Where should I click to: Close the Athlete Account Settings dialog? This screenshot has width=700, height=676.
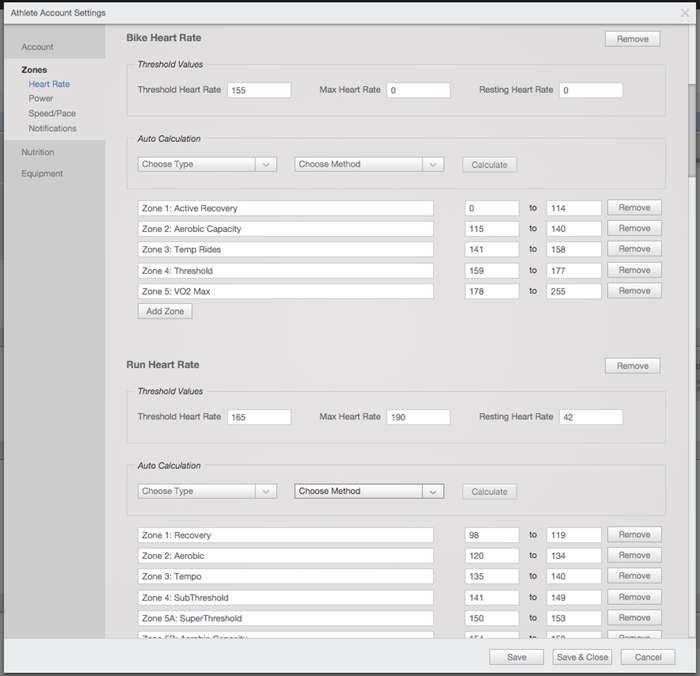[x=685, y=13]
